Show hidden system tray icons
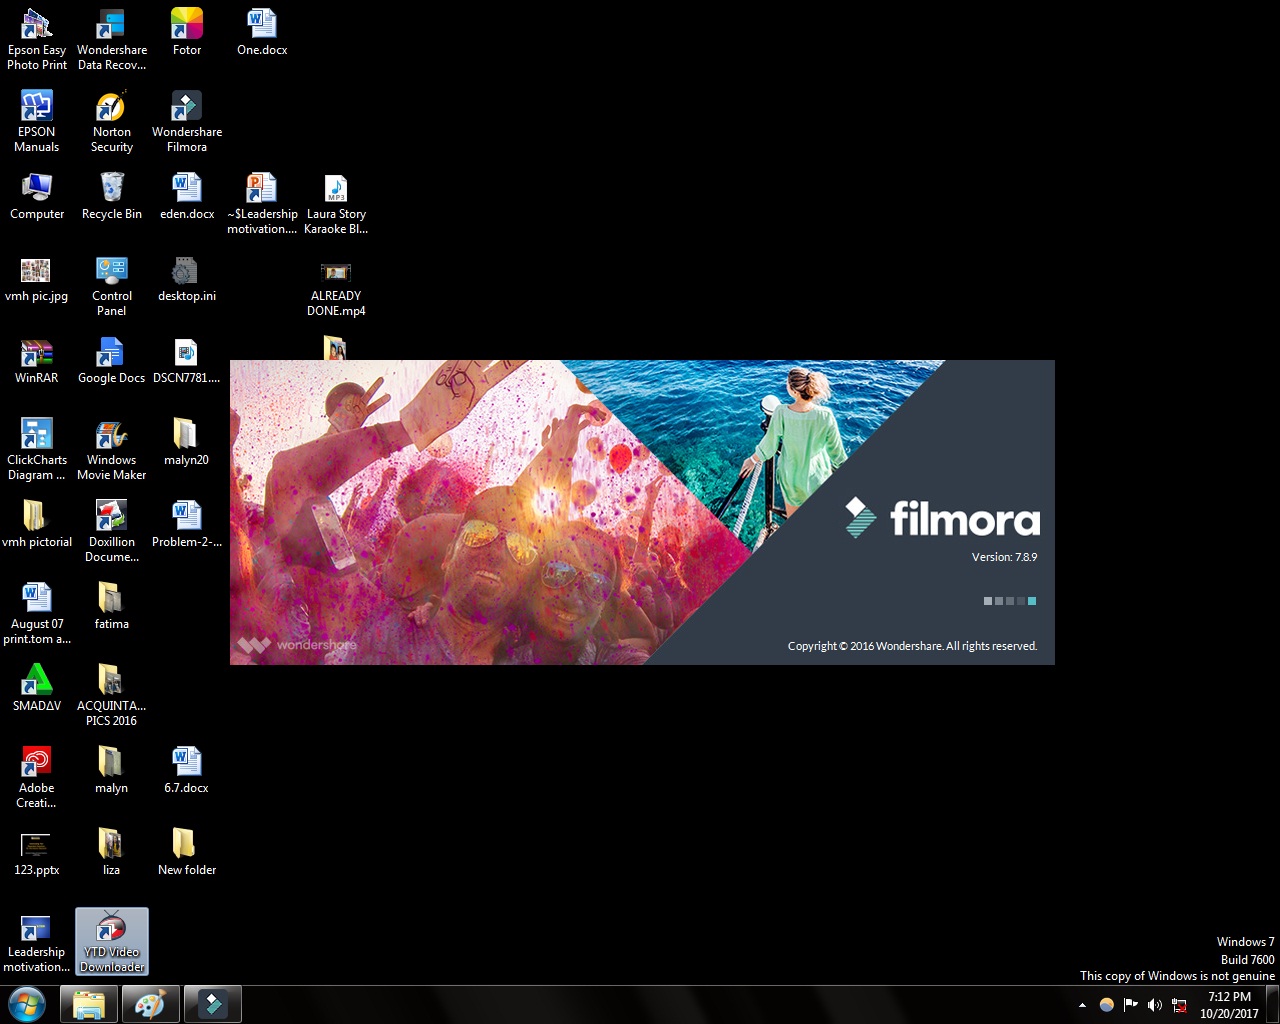 [x=1082, y=1005]
